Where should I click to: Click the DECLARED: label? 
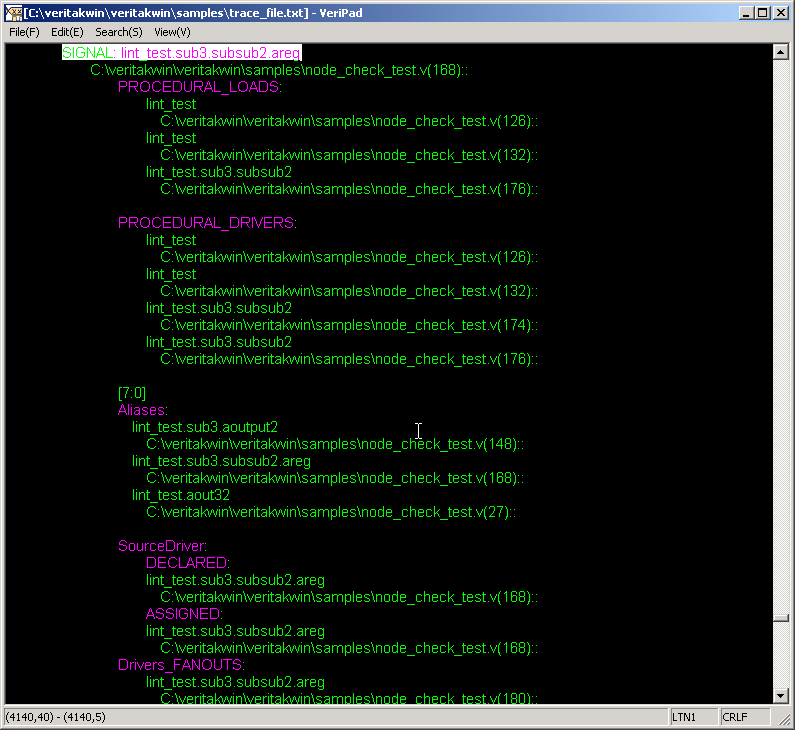click(188, 563)
